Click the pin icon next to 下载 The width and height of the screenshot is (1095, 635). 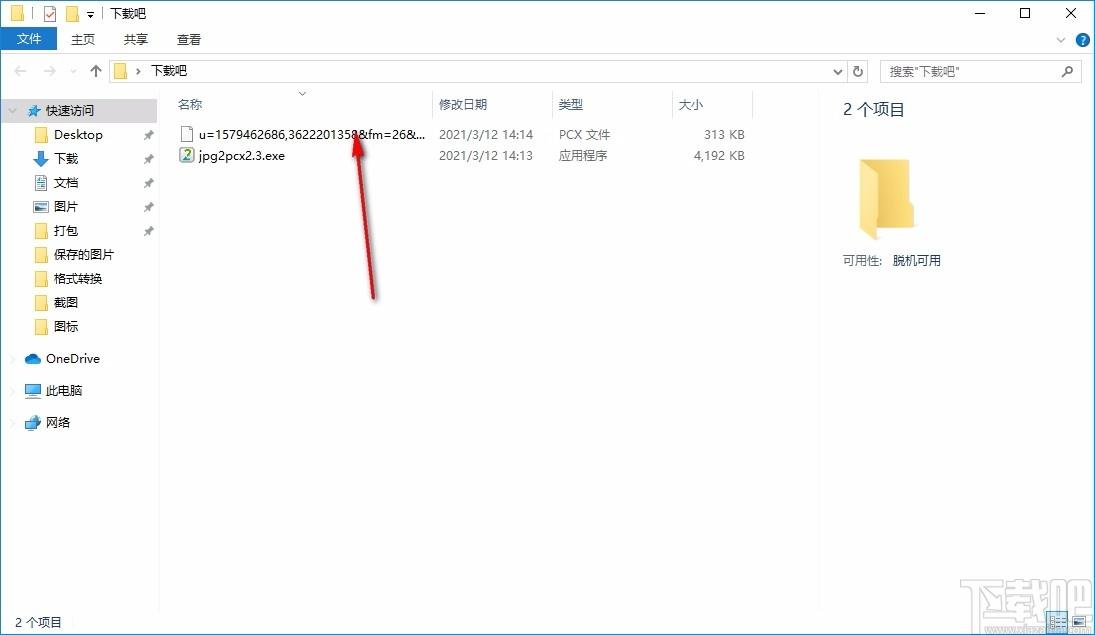(x=148, y=159)
